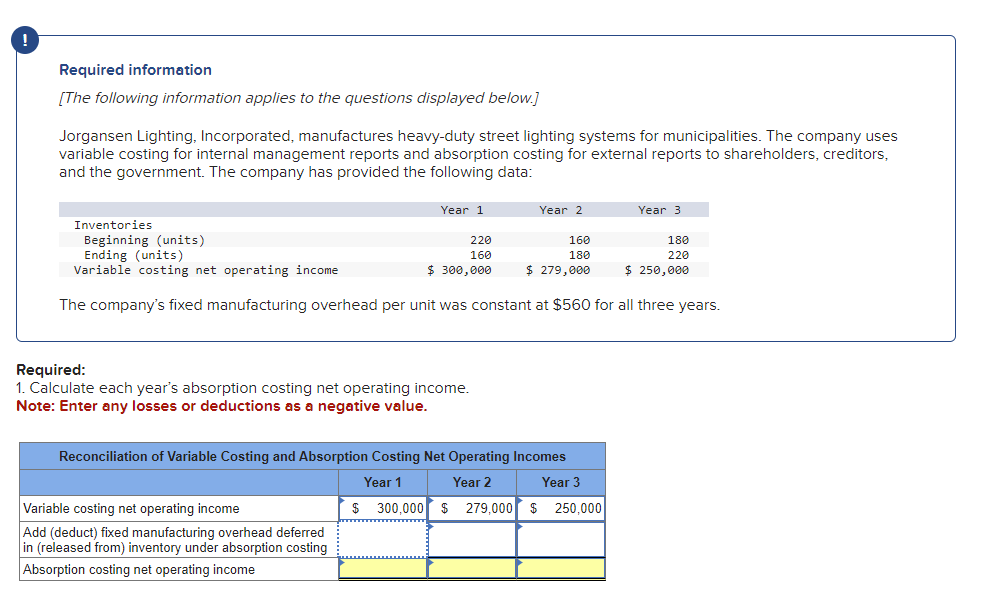Click the reconciliation table title bar
Viewport: 995px width, 615px height.
point(312,456)
